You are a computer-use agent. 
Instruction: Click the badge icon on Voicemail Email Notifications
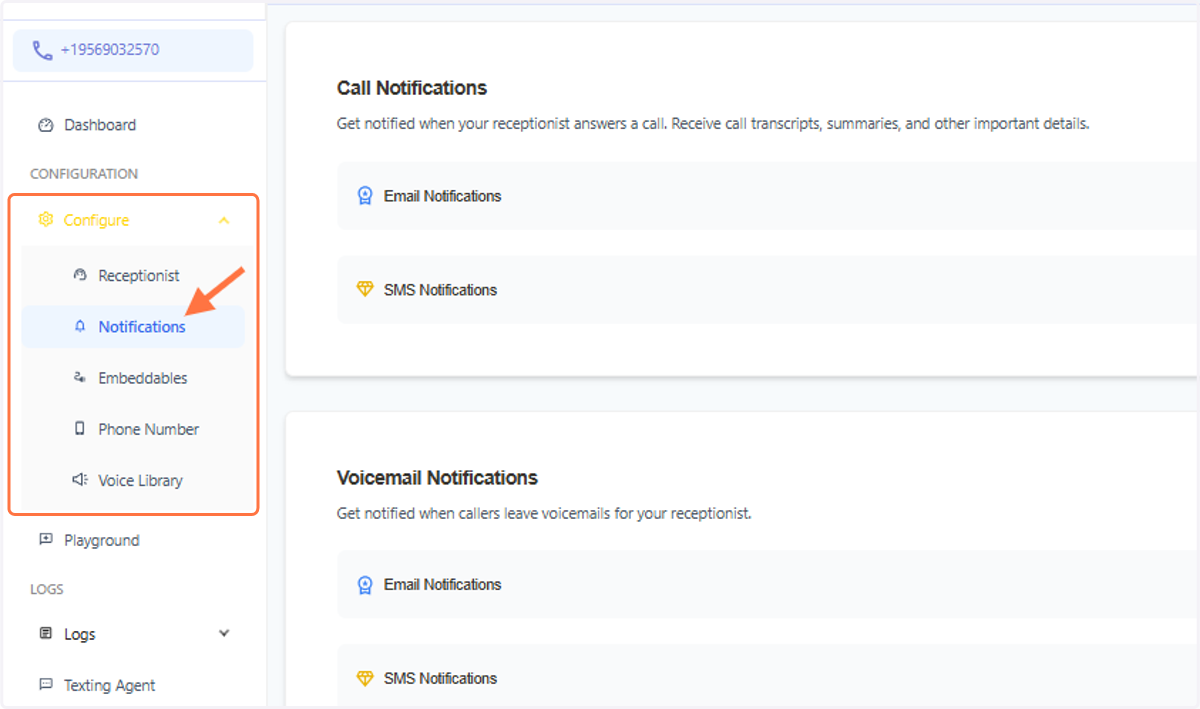click(x=365, y=584)
